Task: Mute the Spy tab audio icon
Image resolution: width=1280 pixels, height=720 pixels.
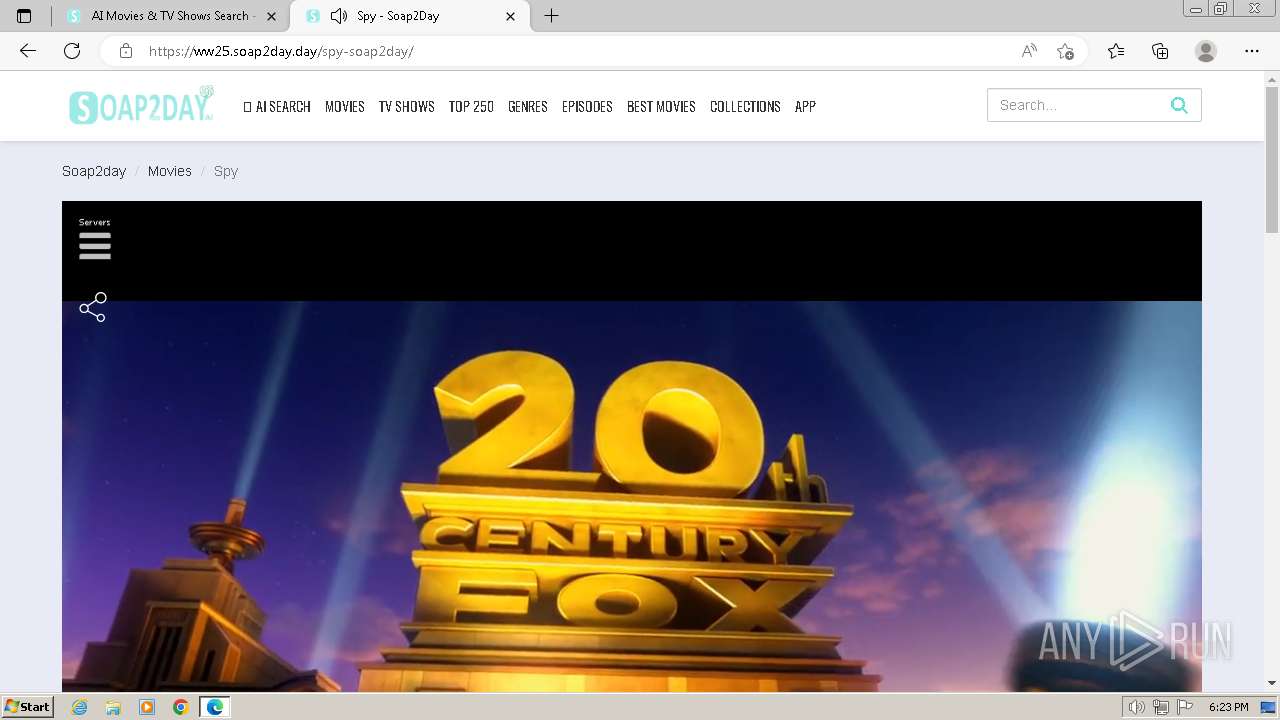Action: (339, 16)
